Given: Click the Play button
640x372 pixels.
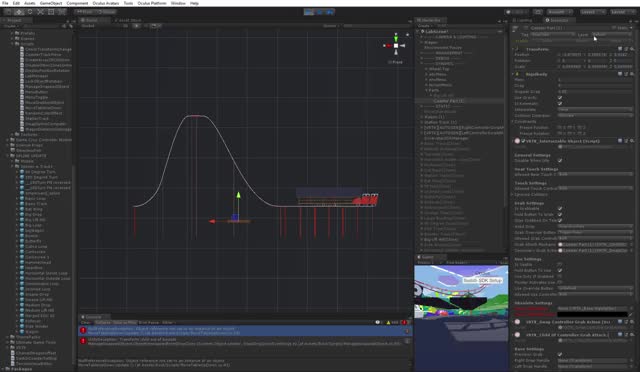Looking at the screenshot, I should tap(309, 12).
